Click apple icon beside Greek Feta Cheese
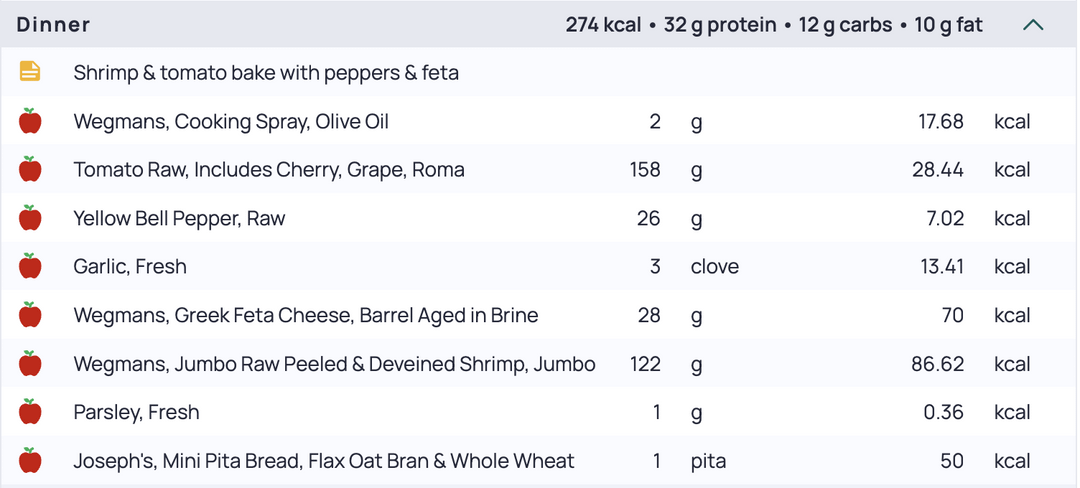Screen dimensions: 1080x488 point(30,315)
